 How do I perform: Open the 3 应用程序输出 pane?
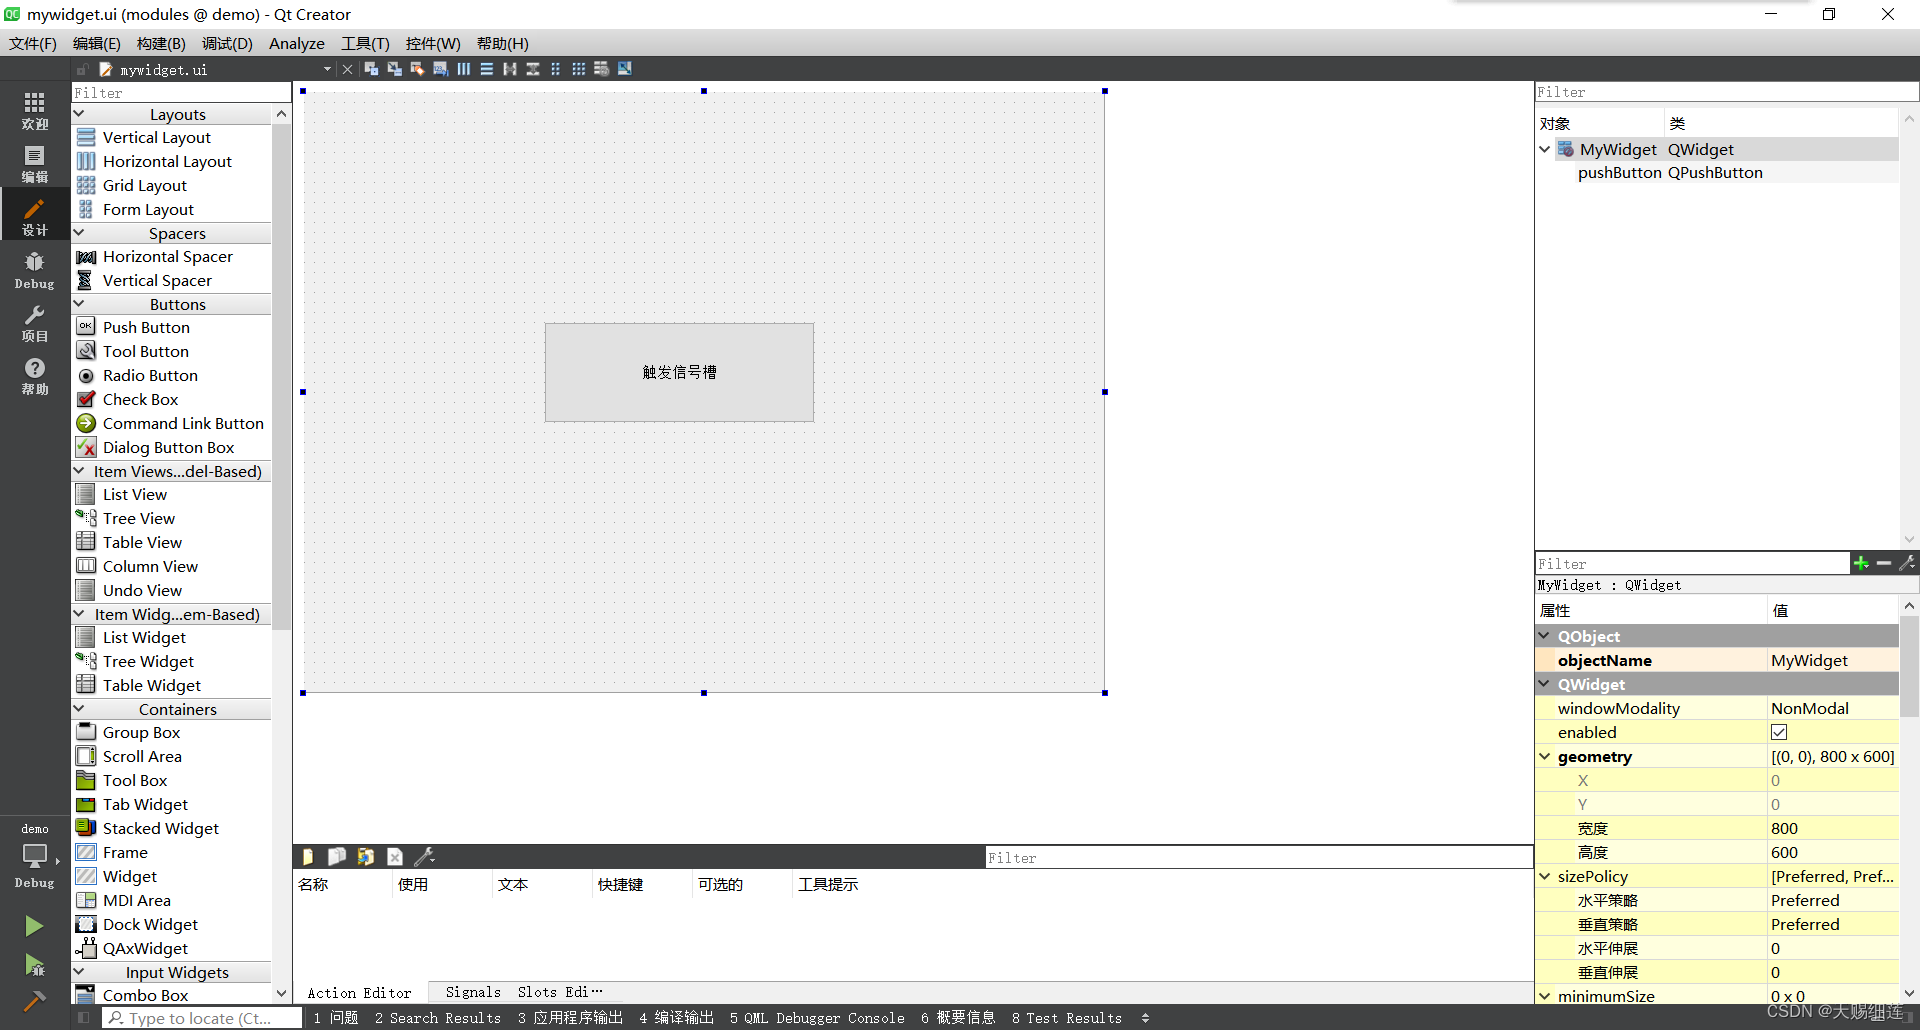pos(570,1018)
